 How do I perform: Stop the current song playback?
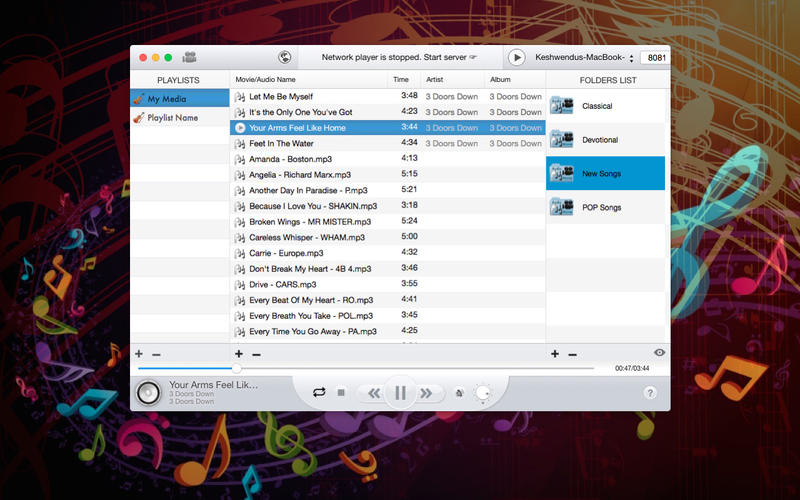[341, 393]
